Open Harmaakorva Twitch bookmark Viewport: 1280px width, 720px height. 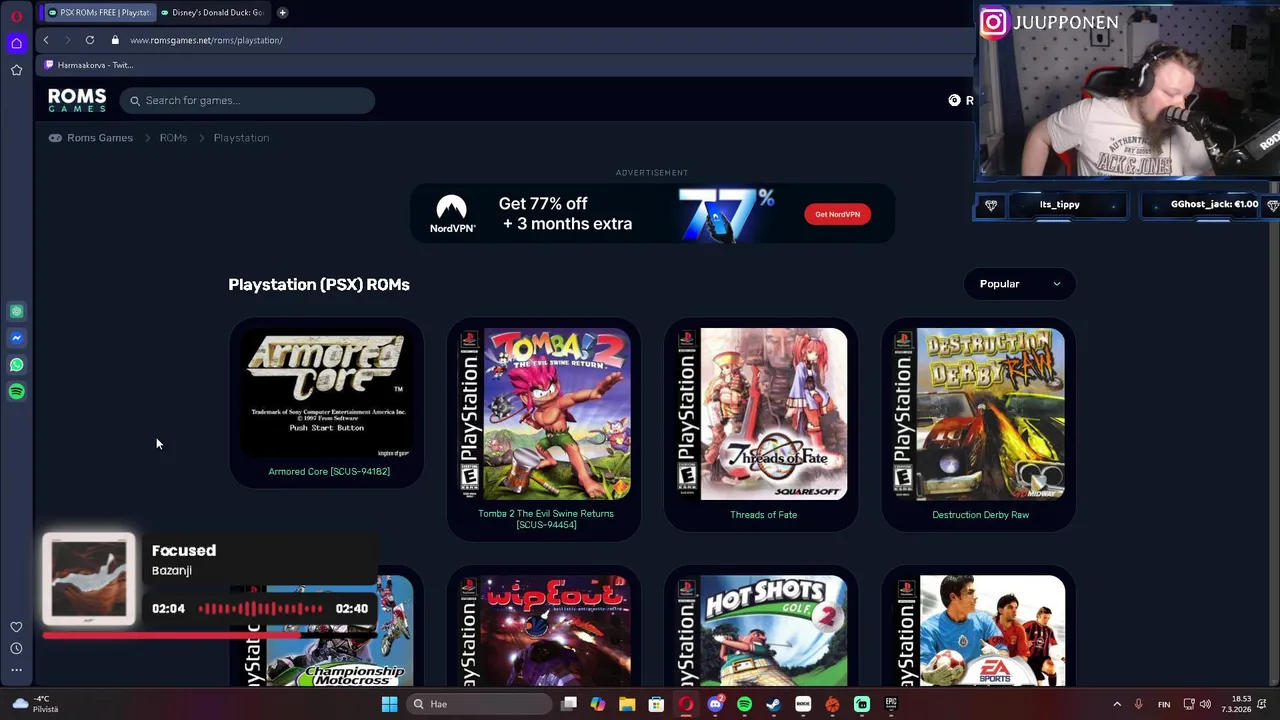(x=89, y=65)
